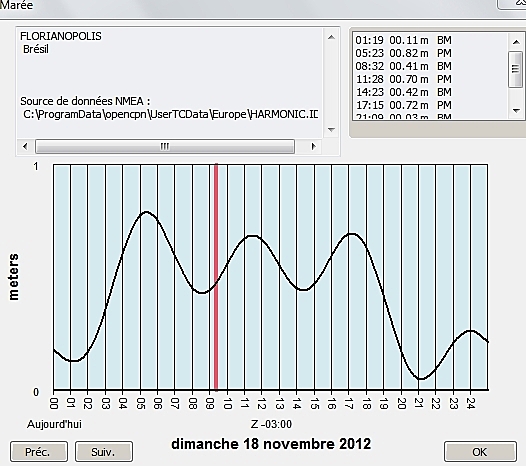Select the 14:23 00.42 m BM tide entry
The height and width of the screenshot is (466, 526).
(x=404, y=92)
